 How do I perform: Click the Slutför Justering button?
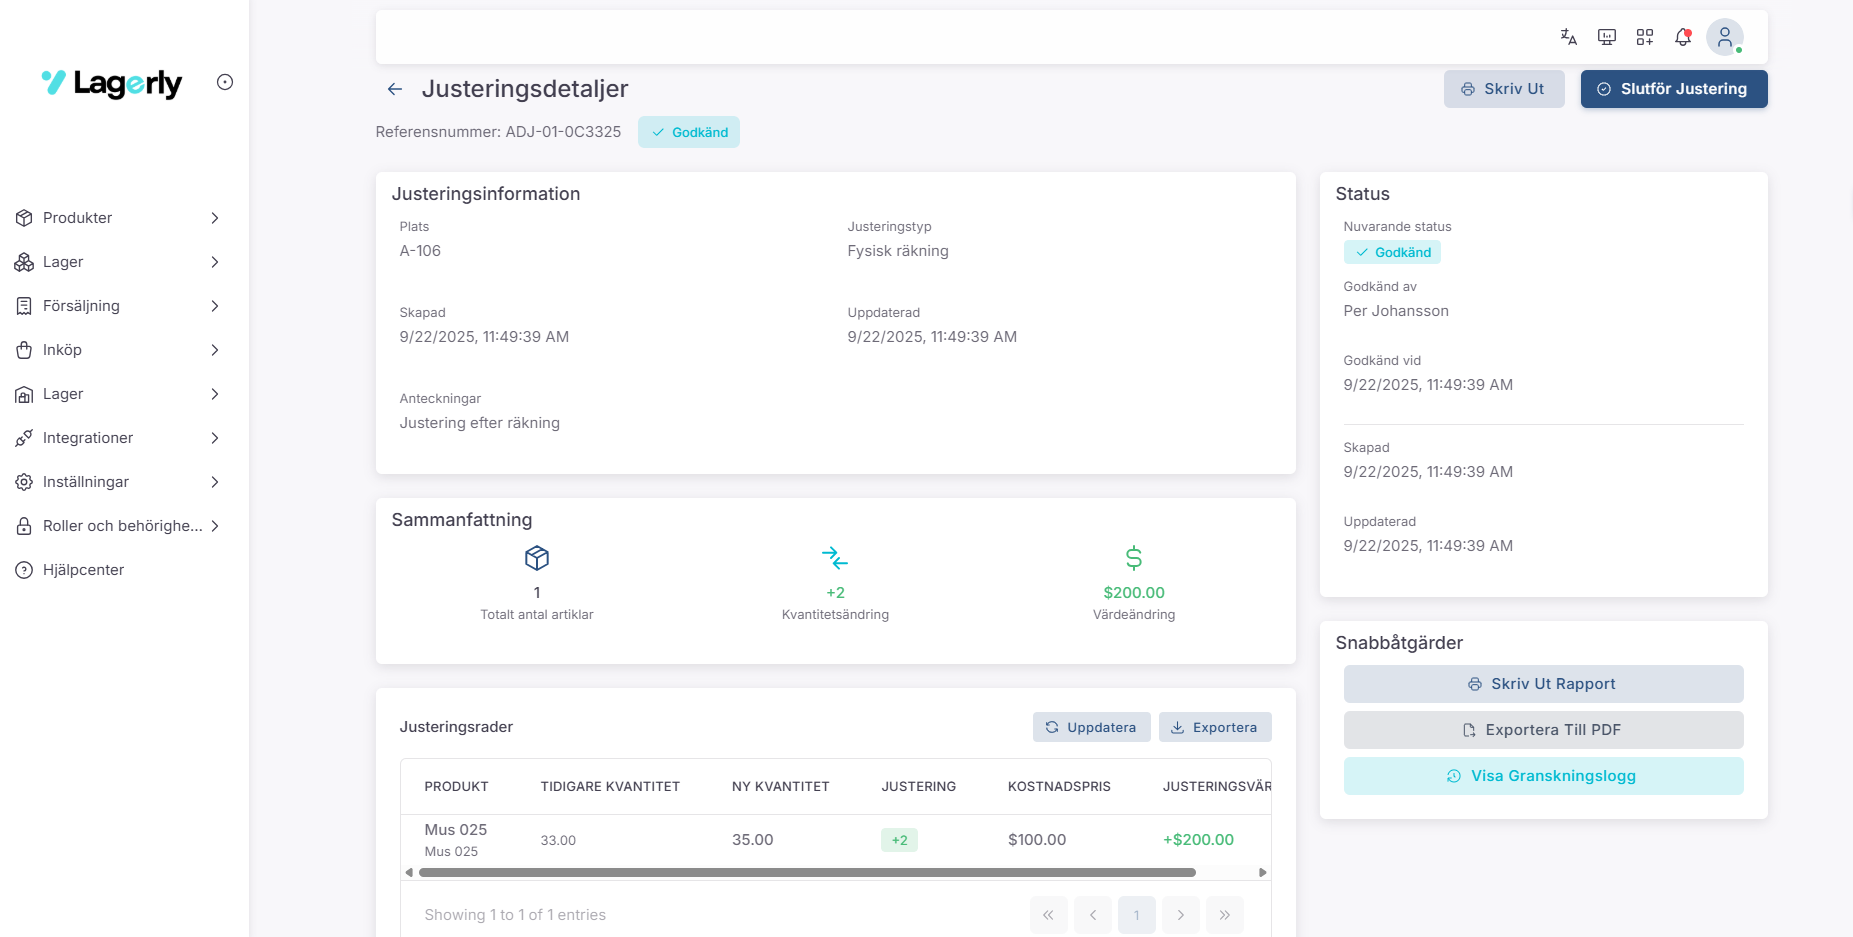point(1673,89)
